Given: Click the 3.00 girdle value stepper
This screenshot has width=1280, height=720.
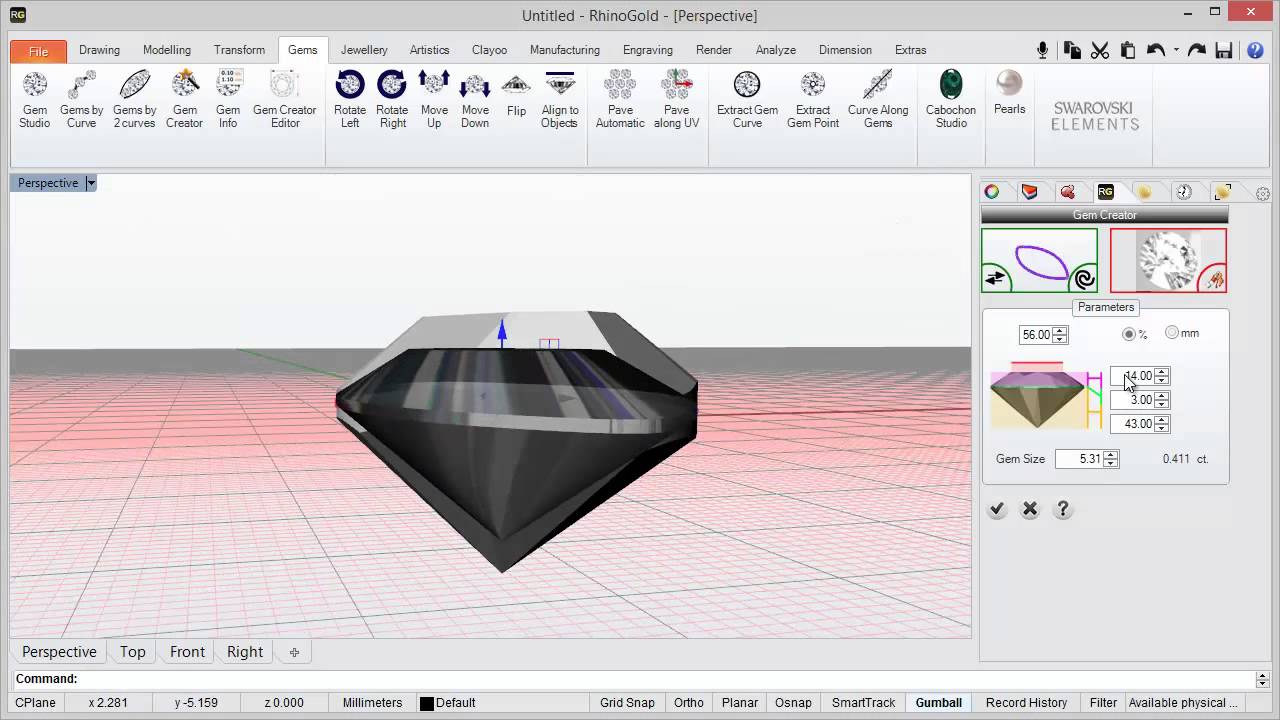Looking at the screenshot, I should [x=1161, y=400].
